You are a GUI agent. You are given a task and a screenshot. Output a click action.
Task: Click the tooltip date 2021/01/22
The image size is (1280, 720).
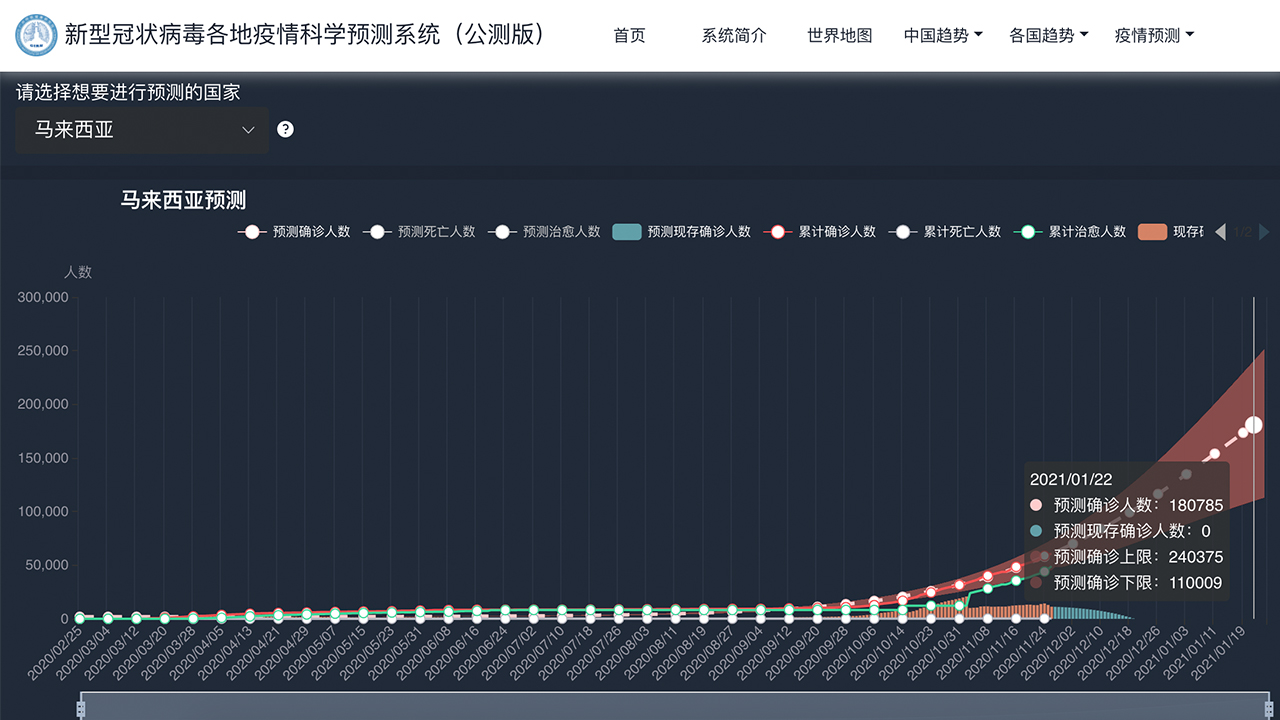[1071, 480]
